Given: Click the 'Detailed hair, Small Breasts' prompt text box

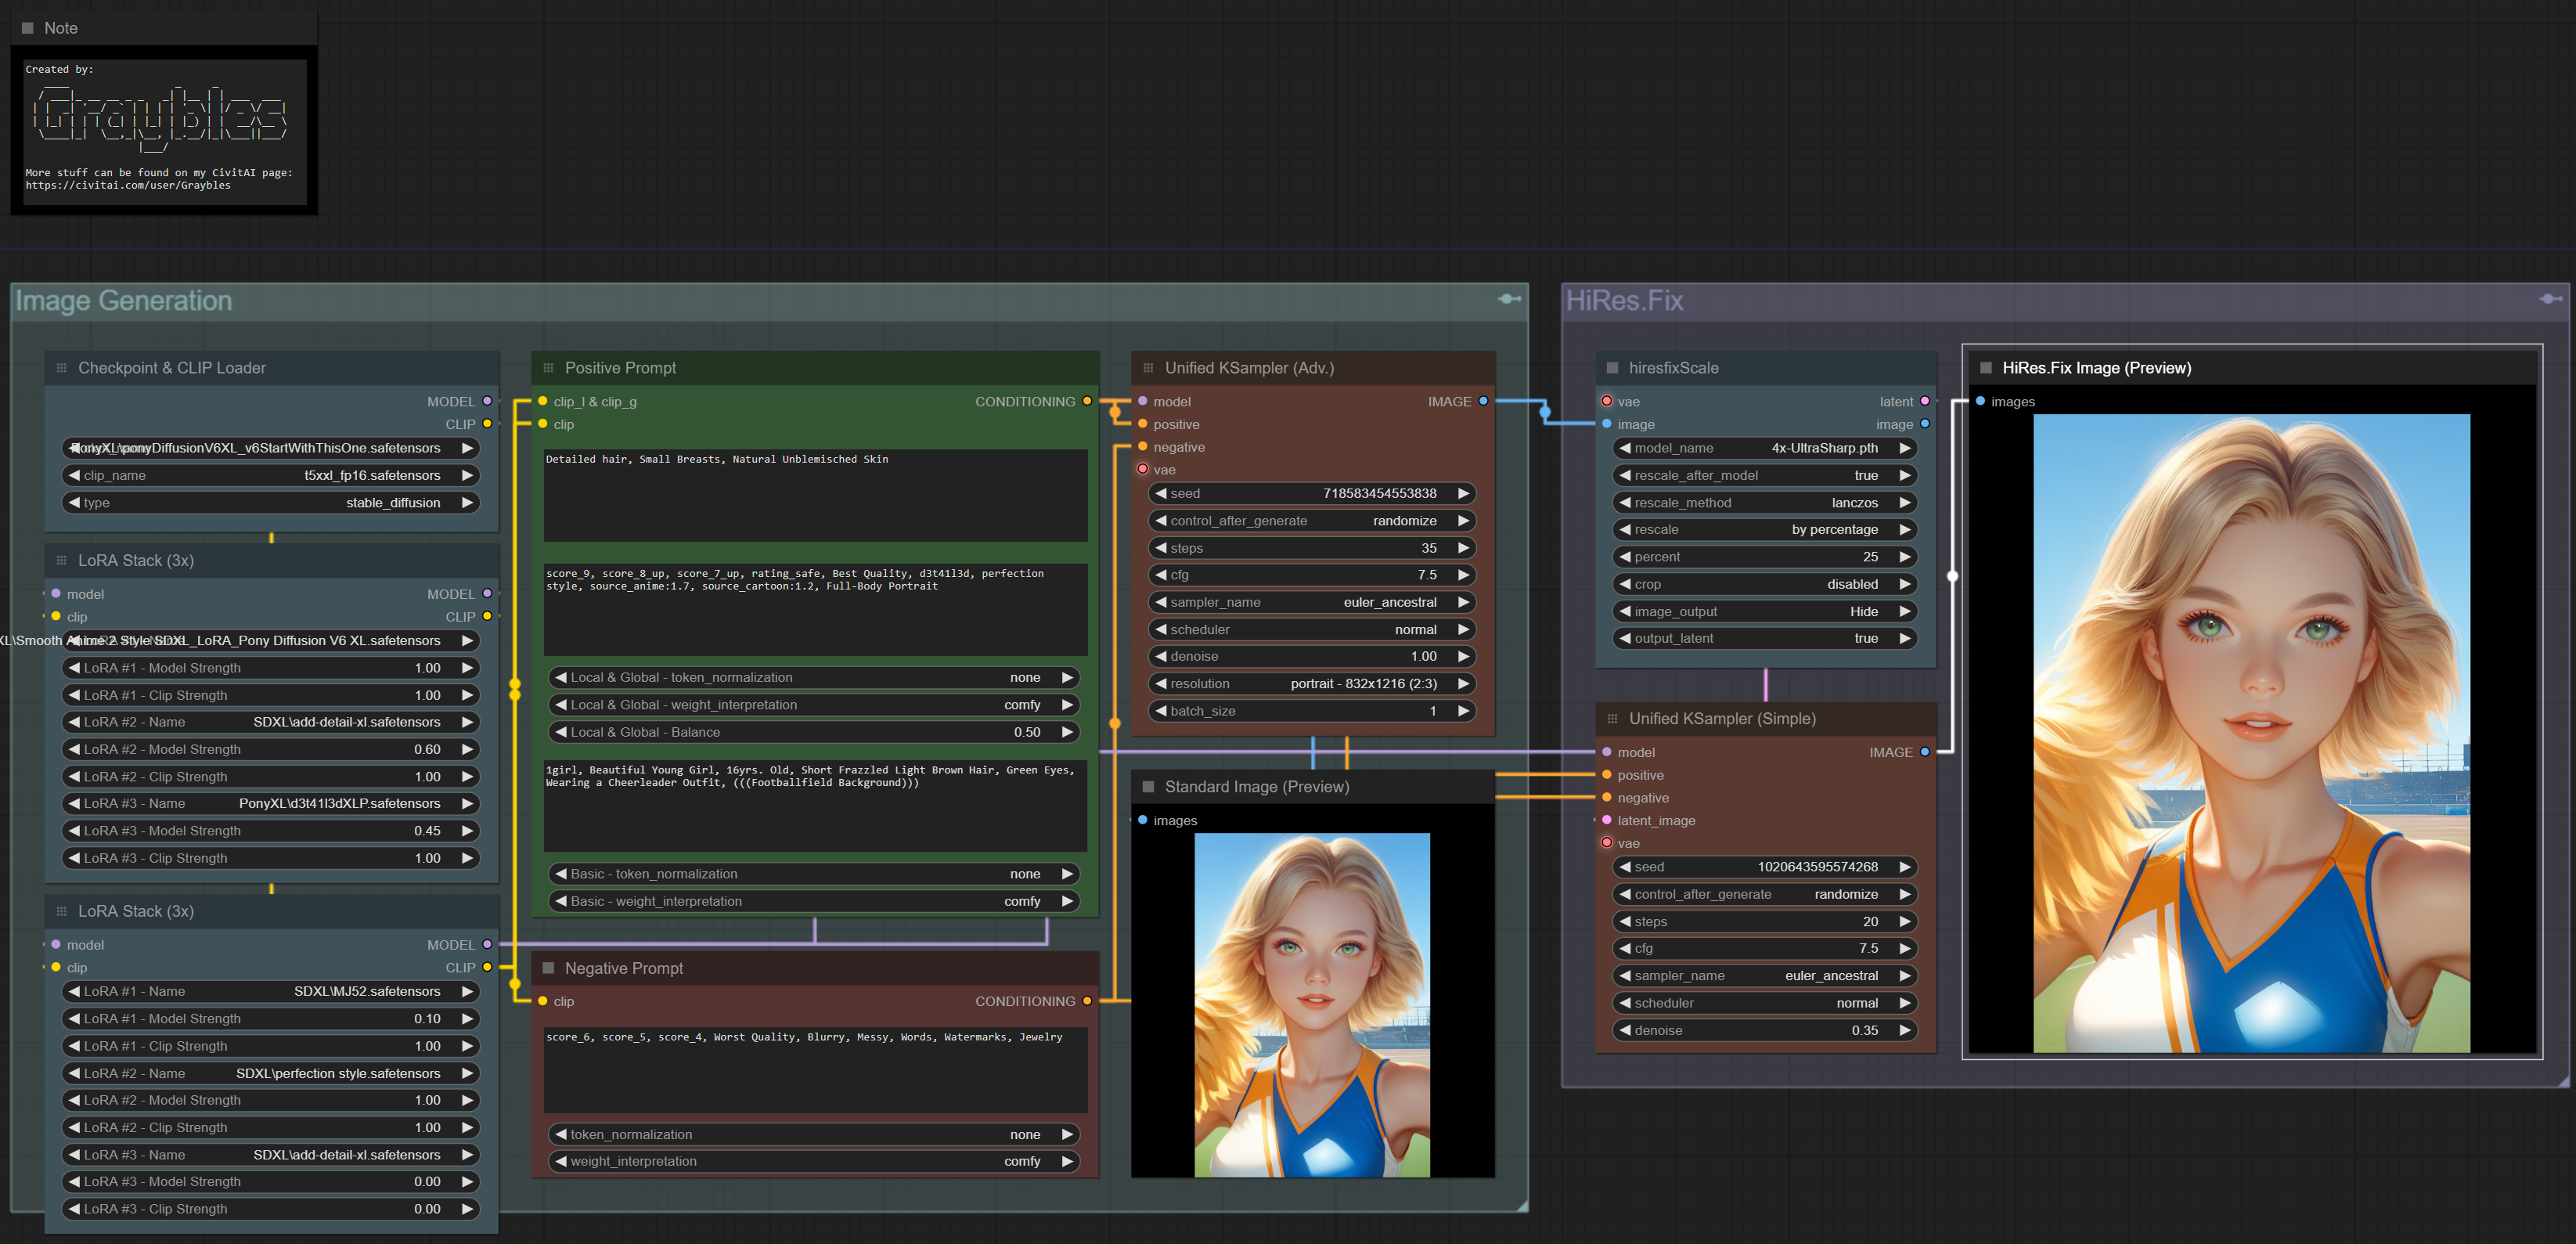Looking at the screenshot, I should click(x=815, y=495).
